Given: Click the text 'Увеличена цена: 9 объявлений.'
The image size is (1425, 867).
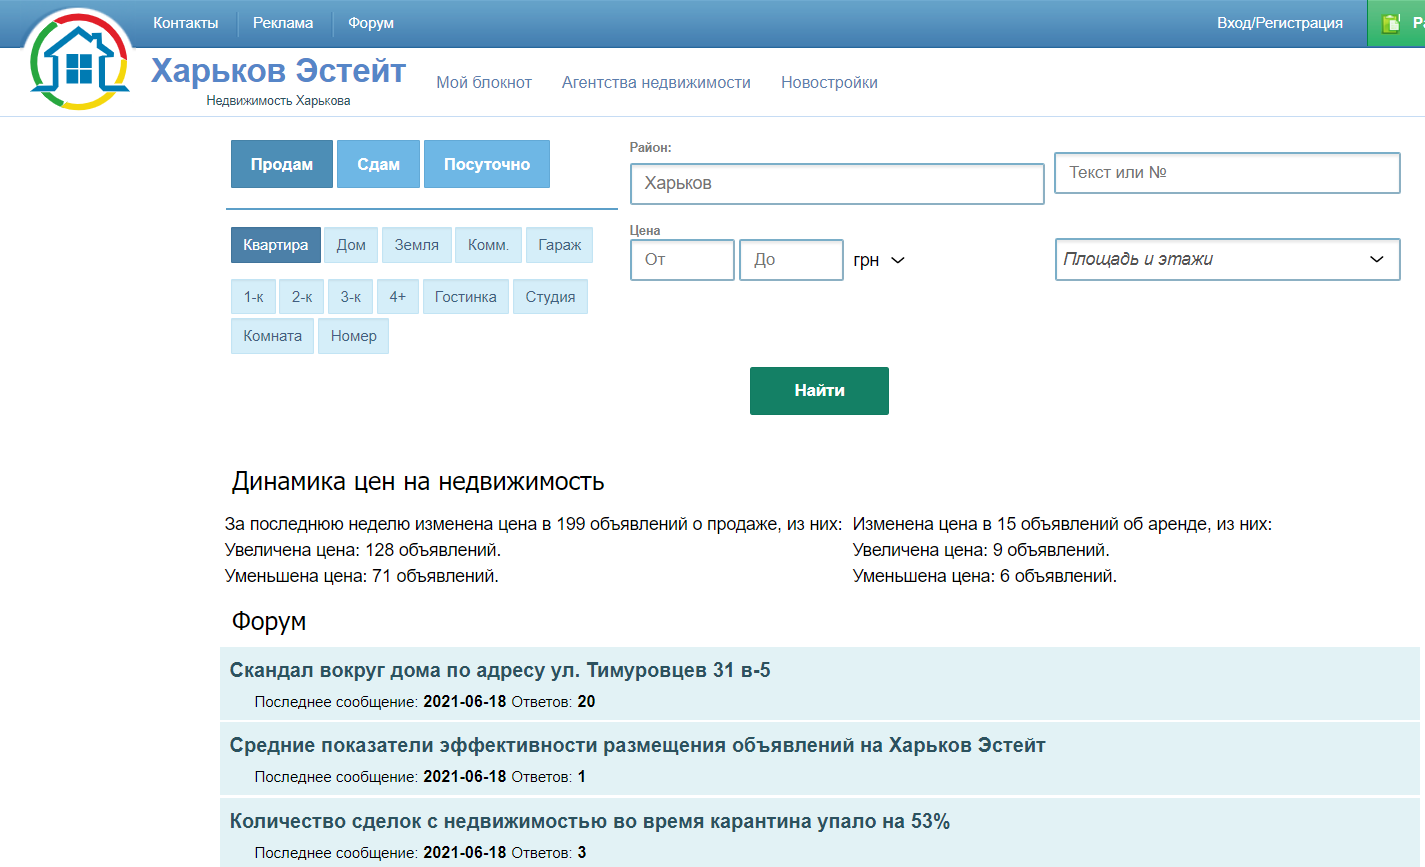Looking at the screenshot, I should [981, 550].
